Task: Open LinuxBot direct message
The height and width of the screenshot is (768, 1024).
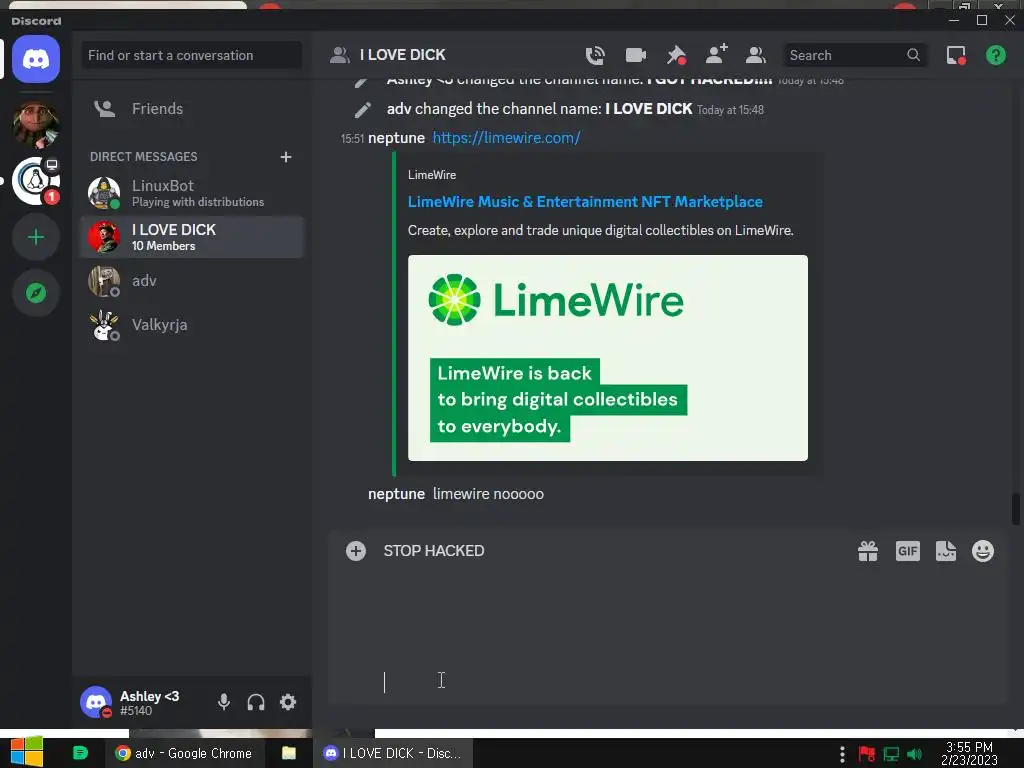Action: pos(193,193)
